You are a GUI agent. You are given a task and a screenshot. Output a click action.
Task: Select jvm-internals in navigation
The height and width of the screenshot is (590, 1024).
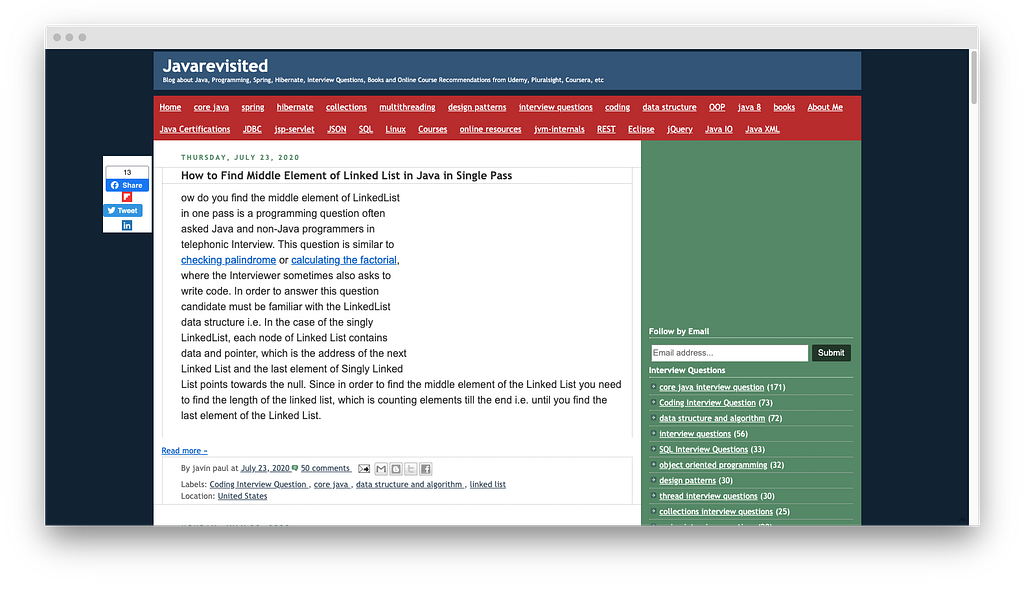(x=559, y=129)
